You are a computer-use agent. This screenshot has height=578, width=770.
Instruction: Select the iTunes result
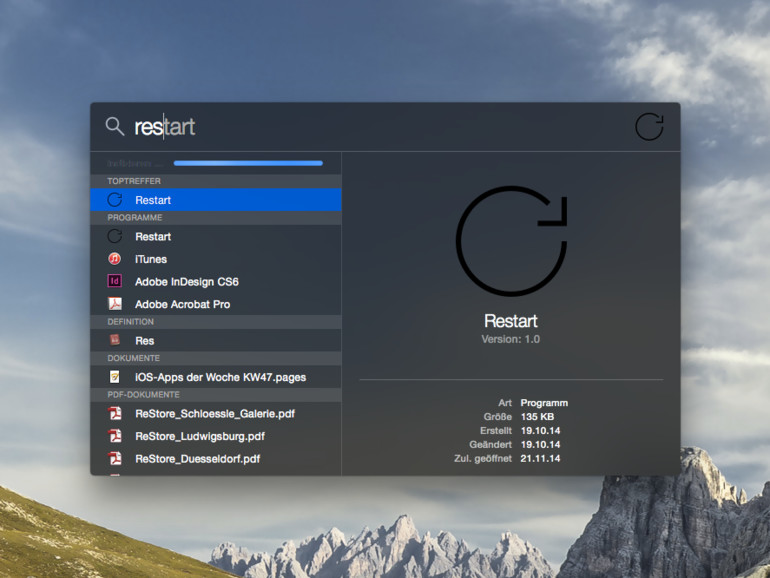(216, 259)
